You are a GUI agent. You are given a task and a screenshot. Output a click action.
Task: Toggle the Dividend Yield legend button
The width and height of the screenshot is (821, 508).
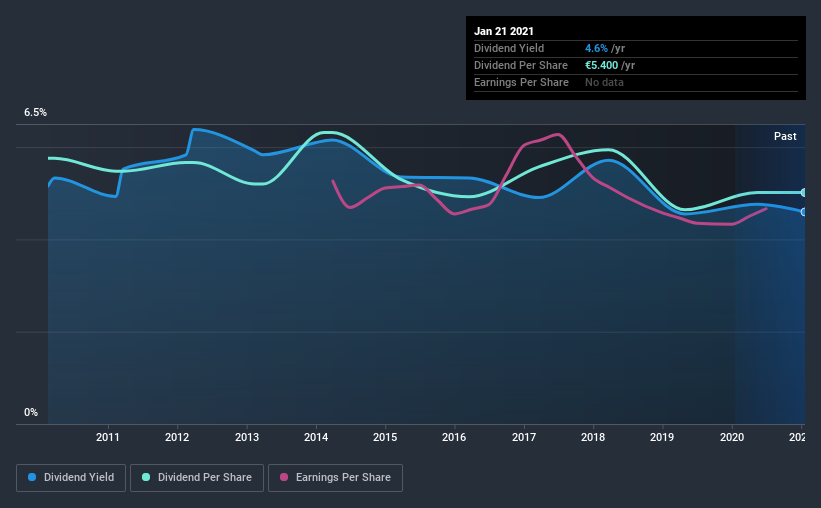click(71, 478)
